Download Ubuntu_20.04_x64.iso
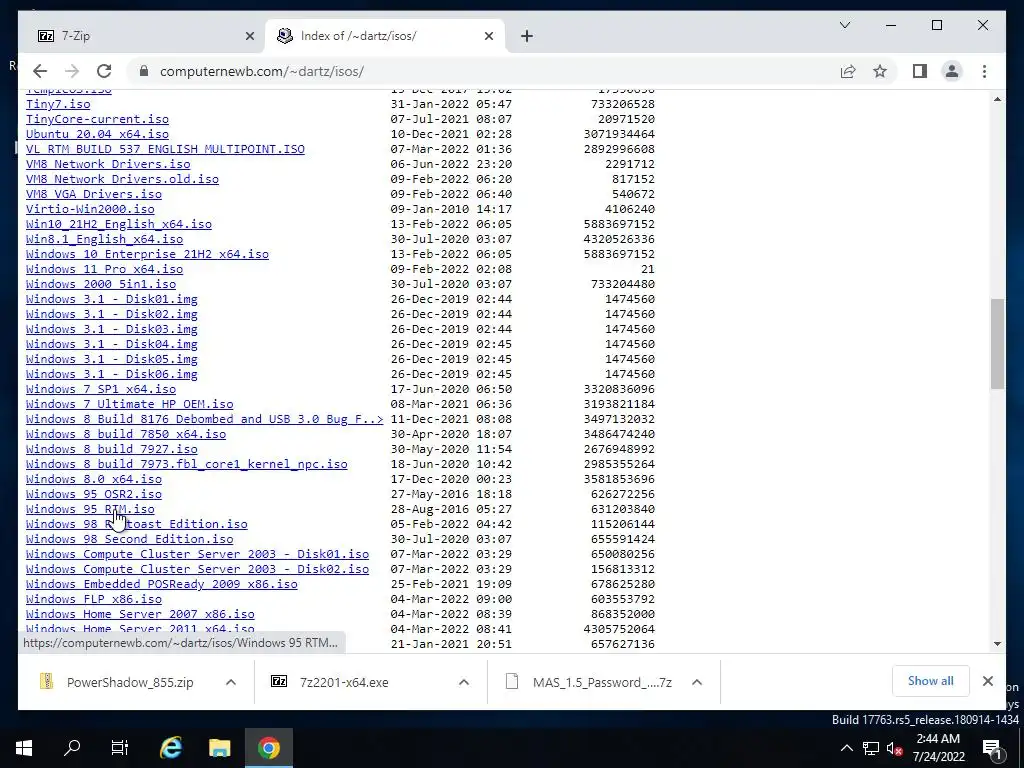The width and height of the screenshot is (1024, 768). (97, 134)
